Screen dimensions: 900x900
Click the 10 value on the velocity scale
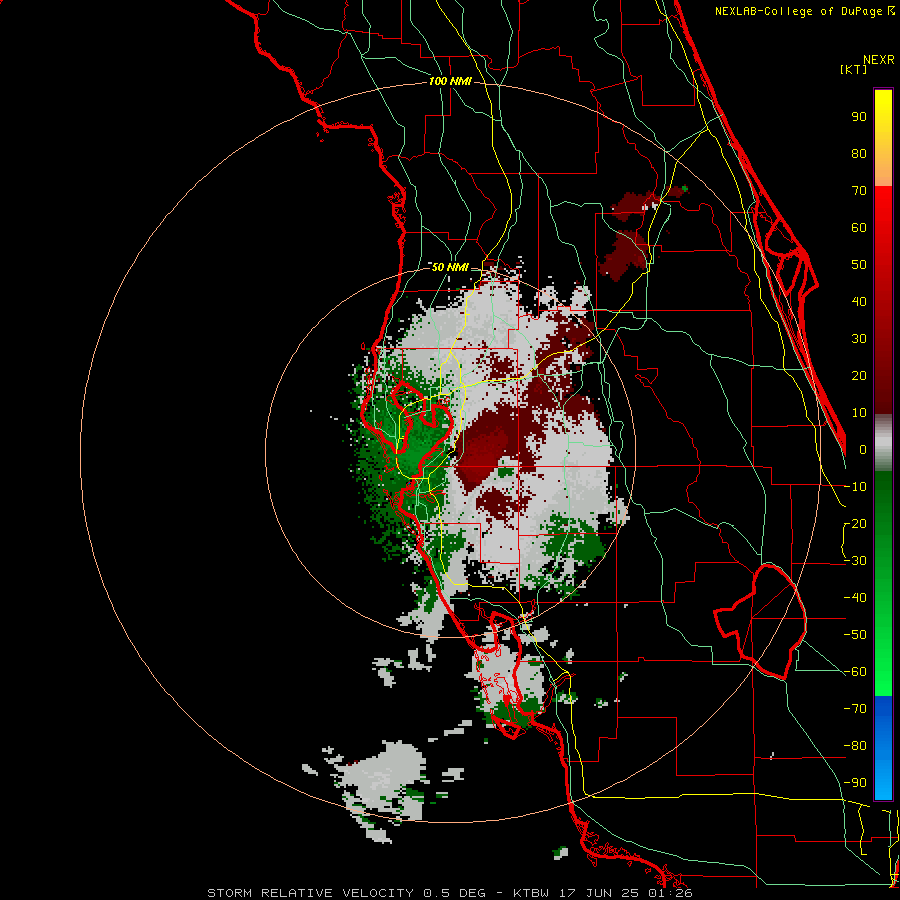click(859, 413)
